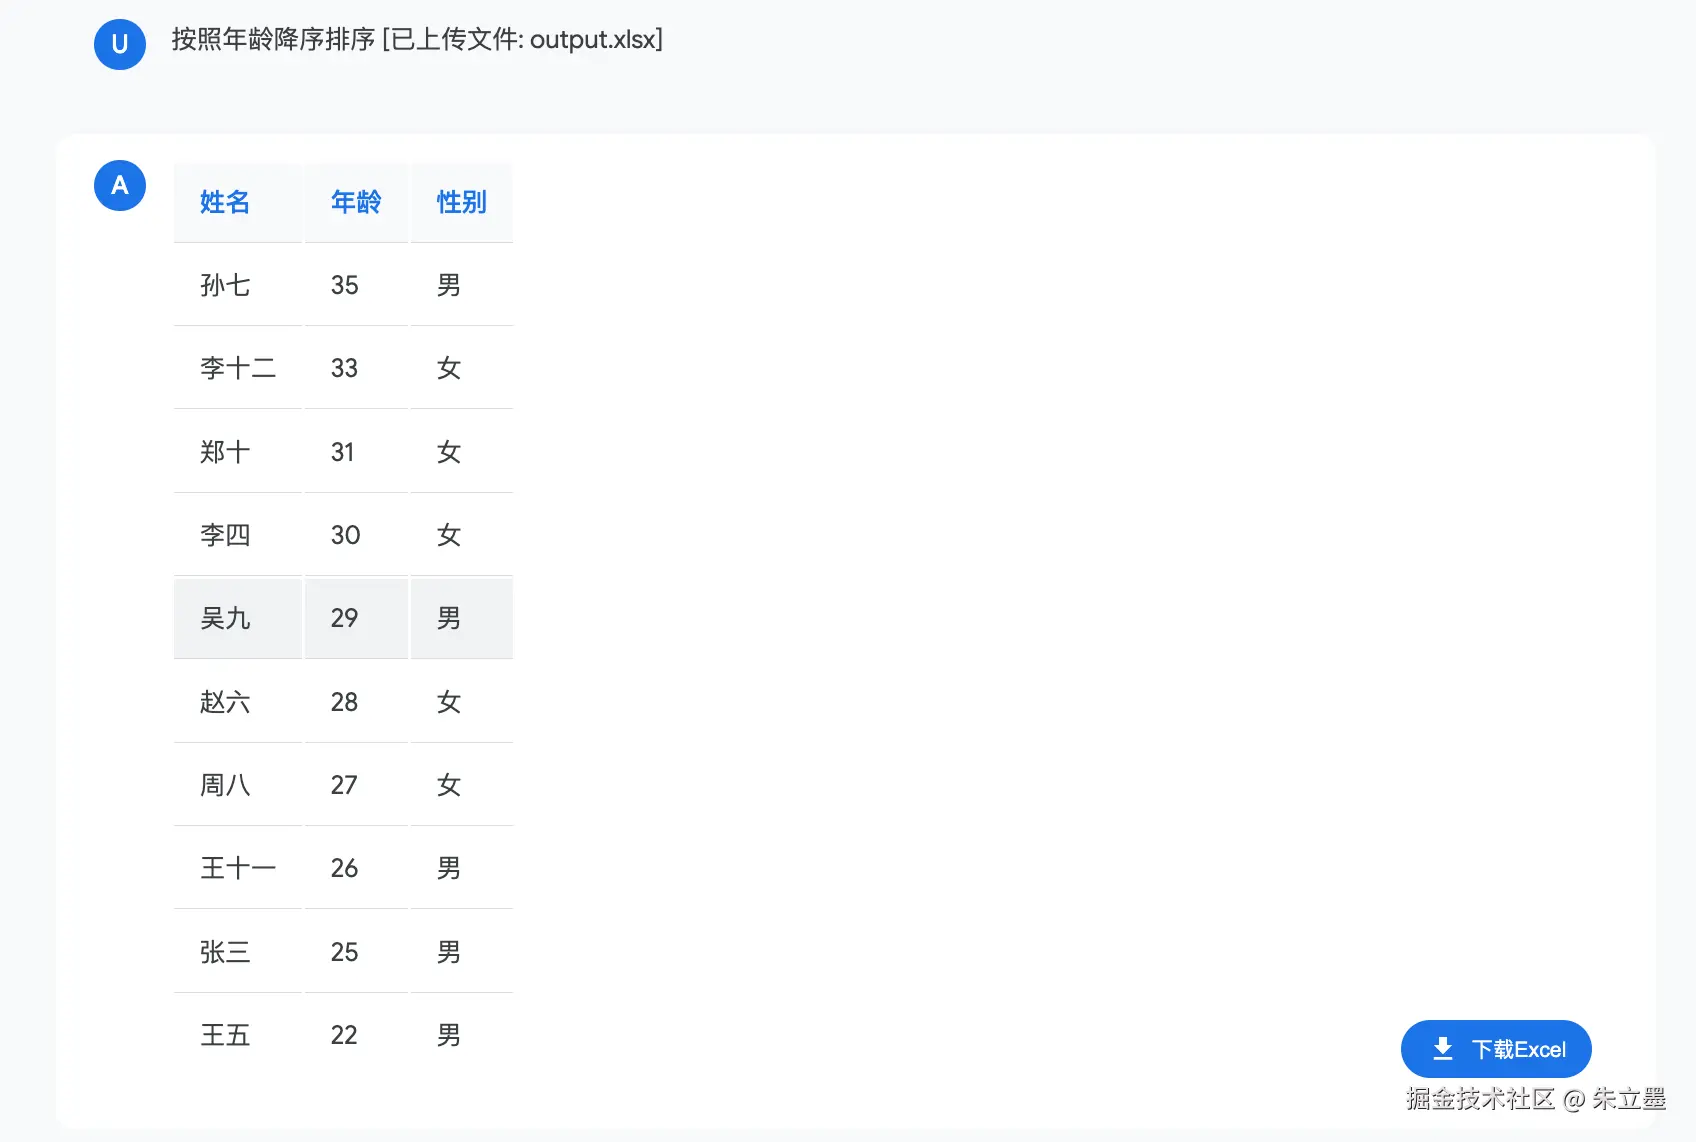Click age cell showing 31
Image resolution: width=1696 pixels, height=1142 pixels.
coord(356,452)
